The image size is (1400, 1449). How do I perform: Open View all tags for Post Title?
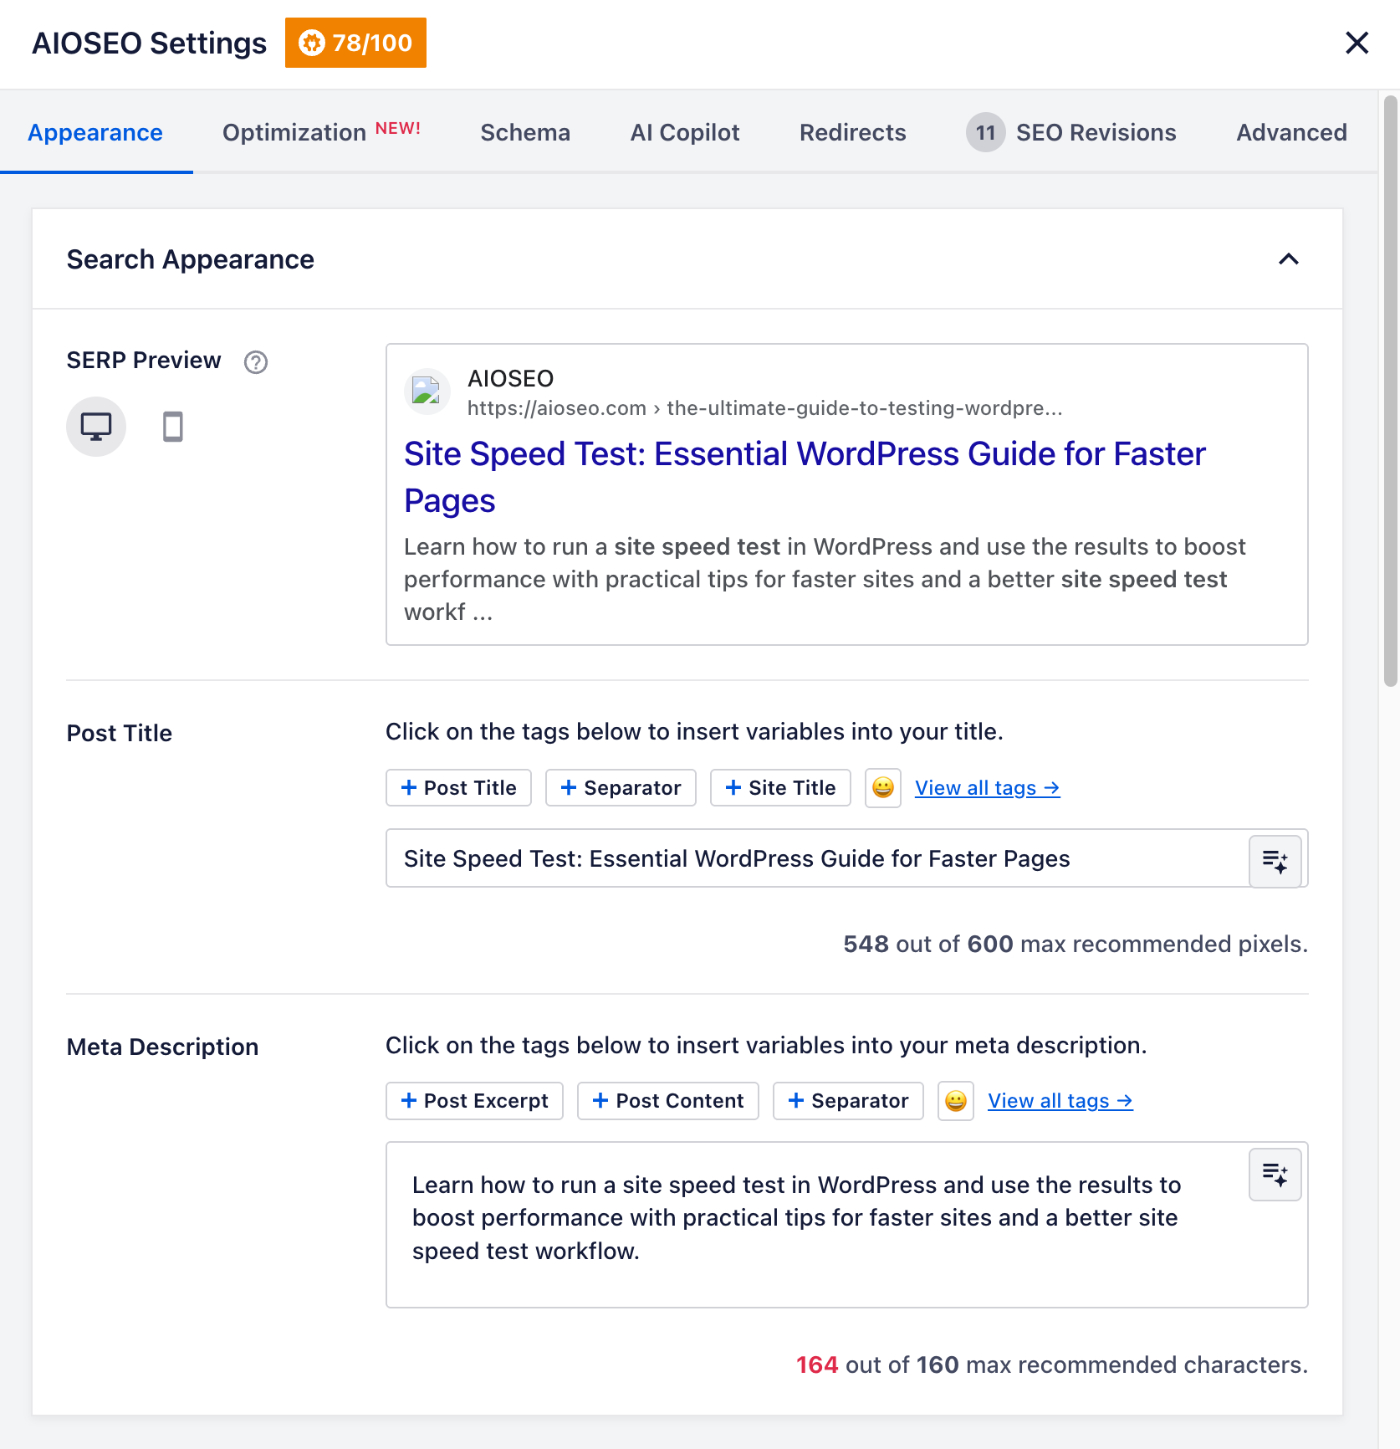987,788
